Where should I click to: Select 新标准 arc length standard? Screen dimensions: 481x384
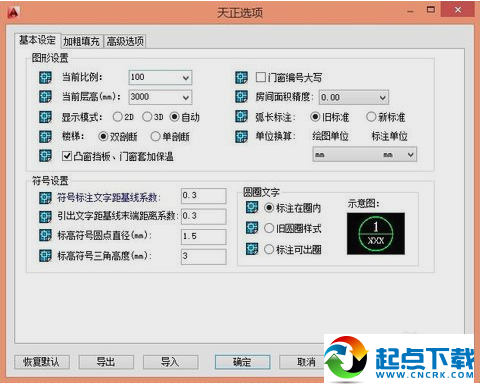[x=371, y=117]
